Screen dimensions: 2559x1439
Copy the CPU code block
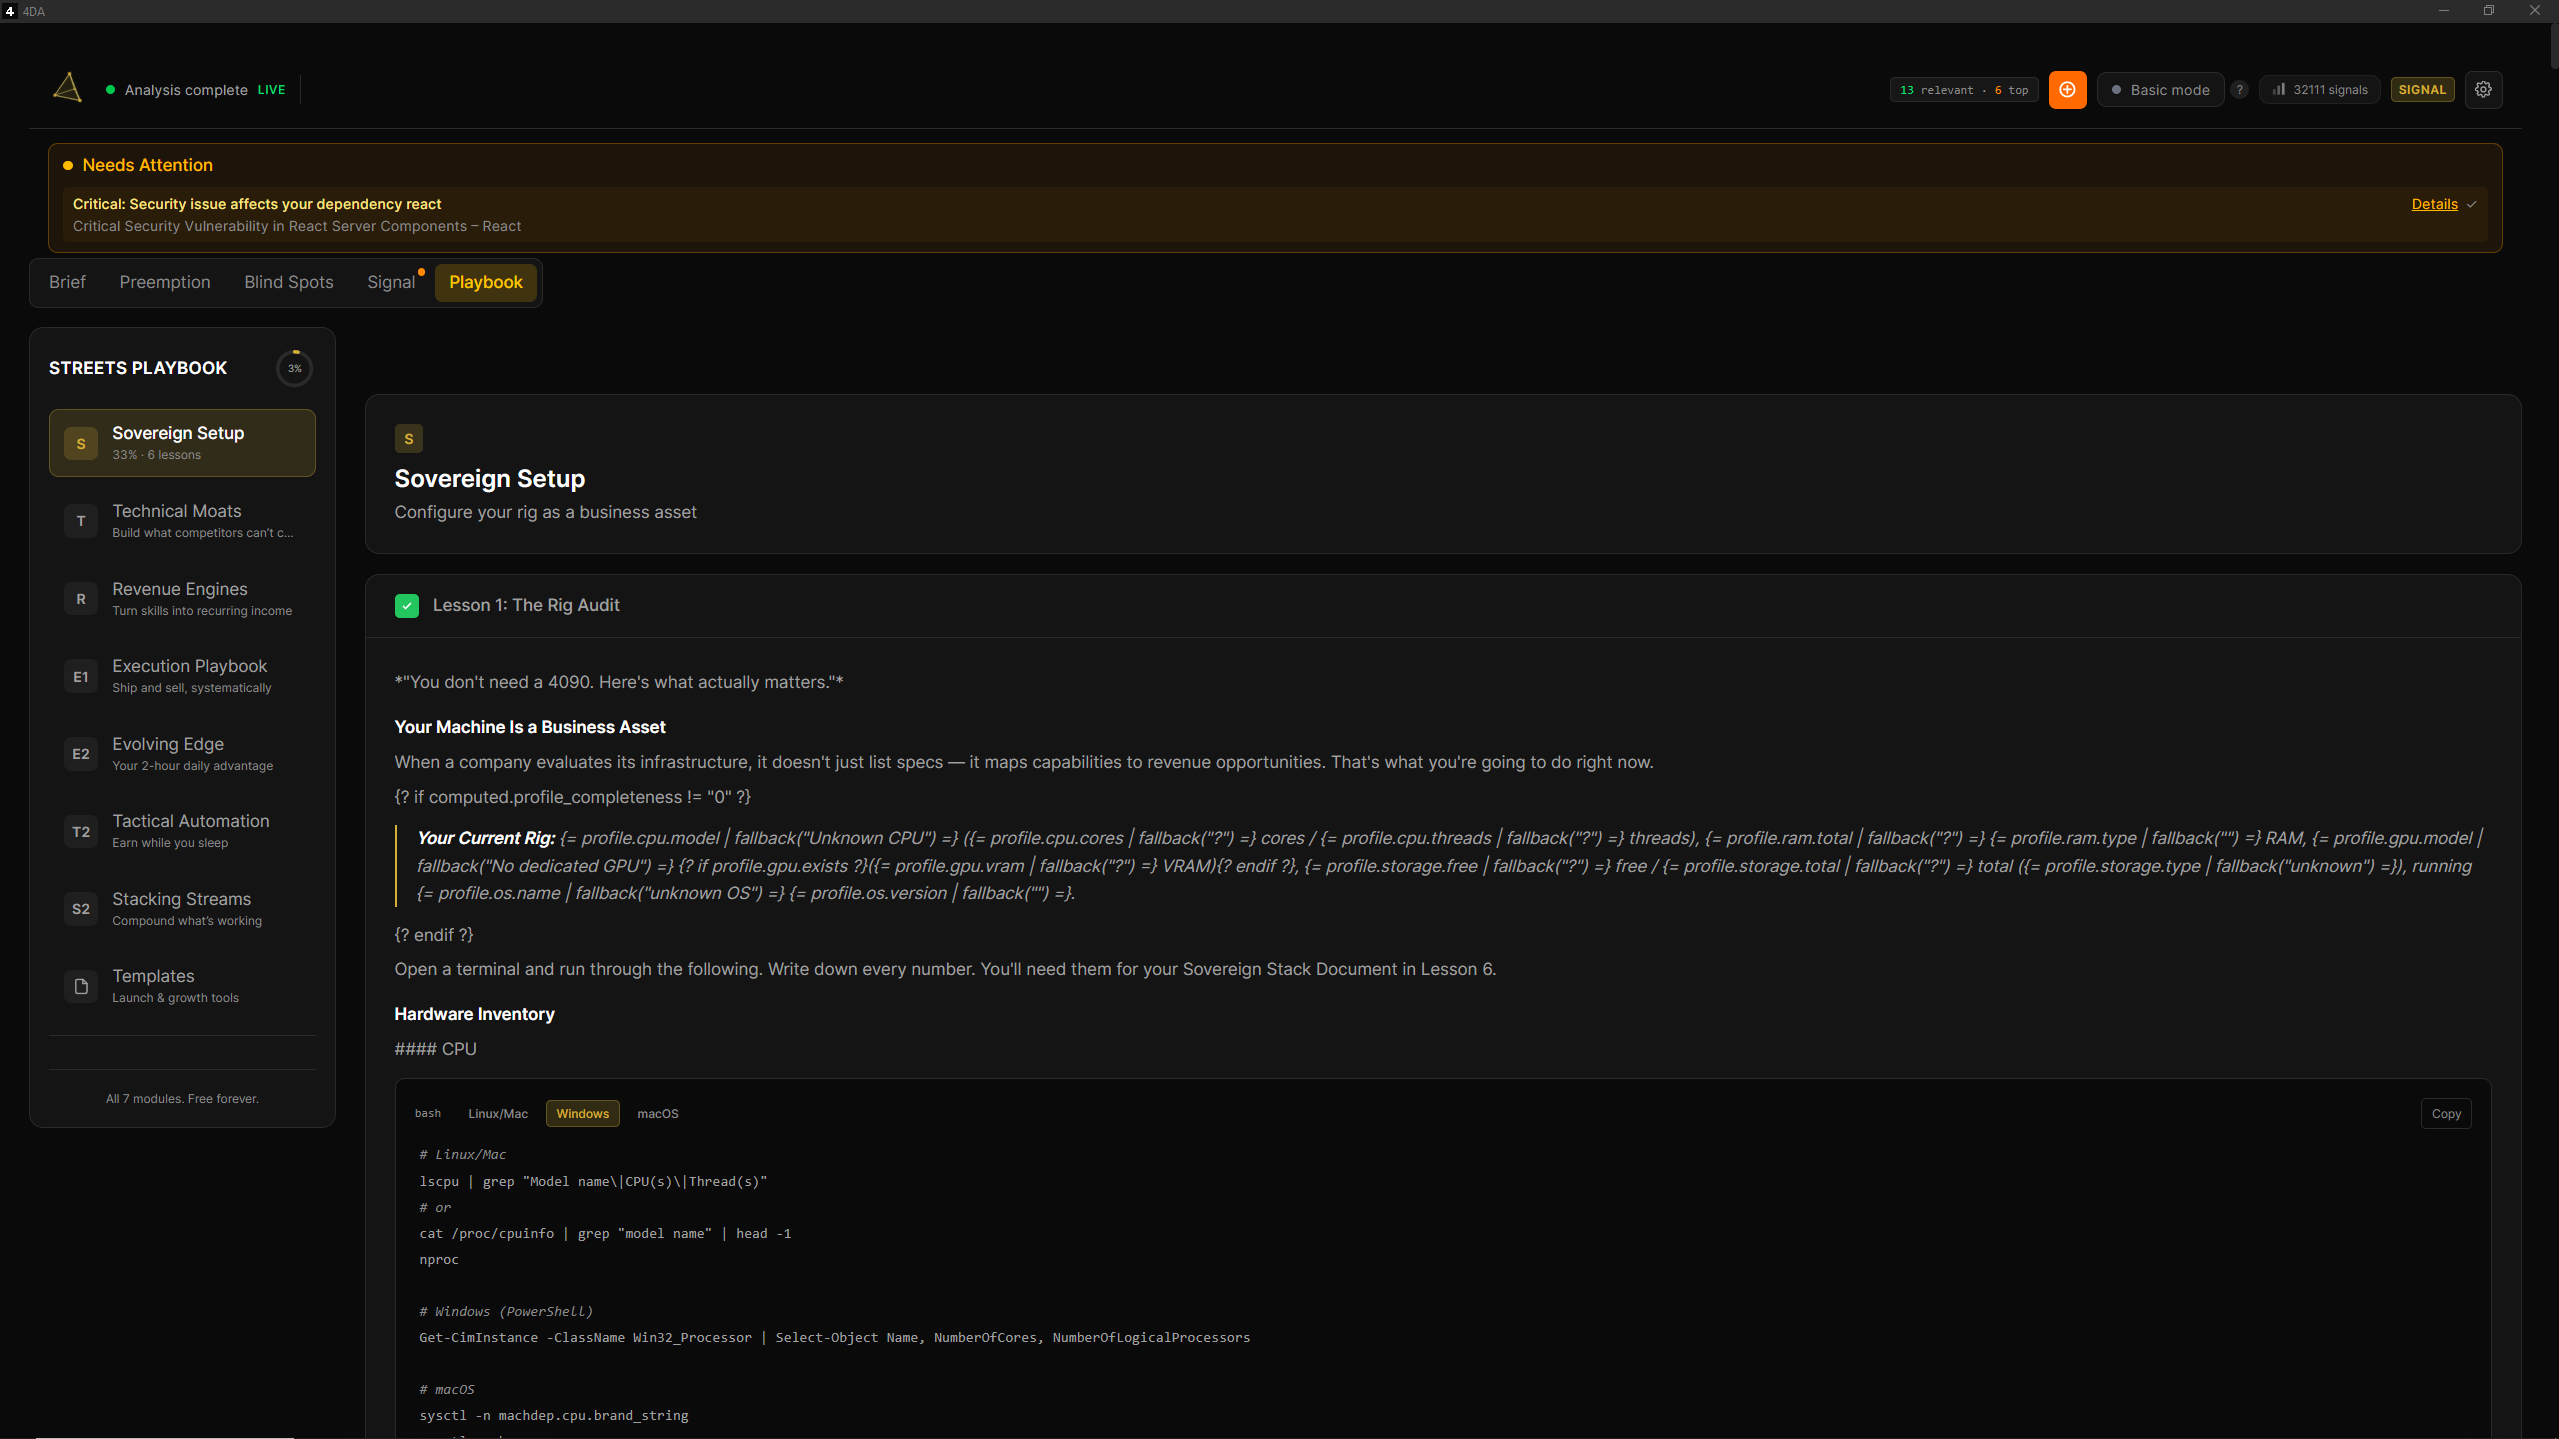[x=2445, y=1114]
